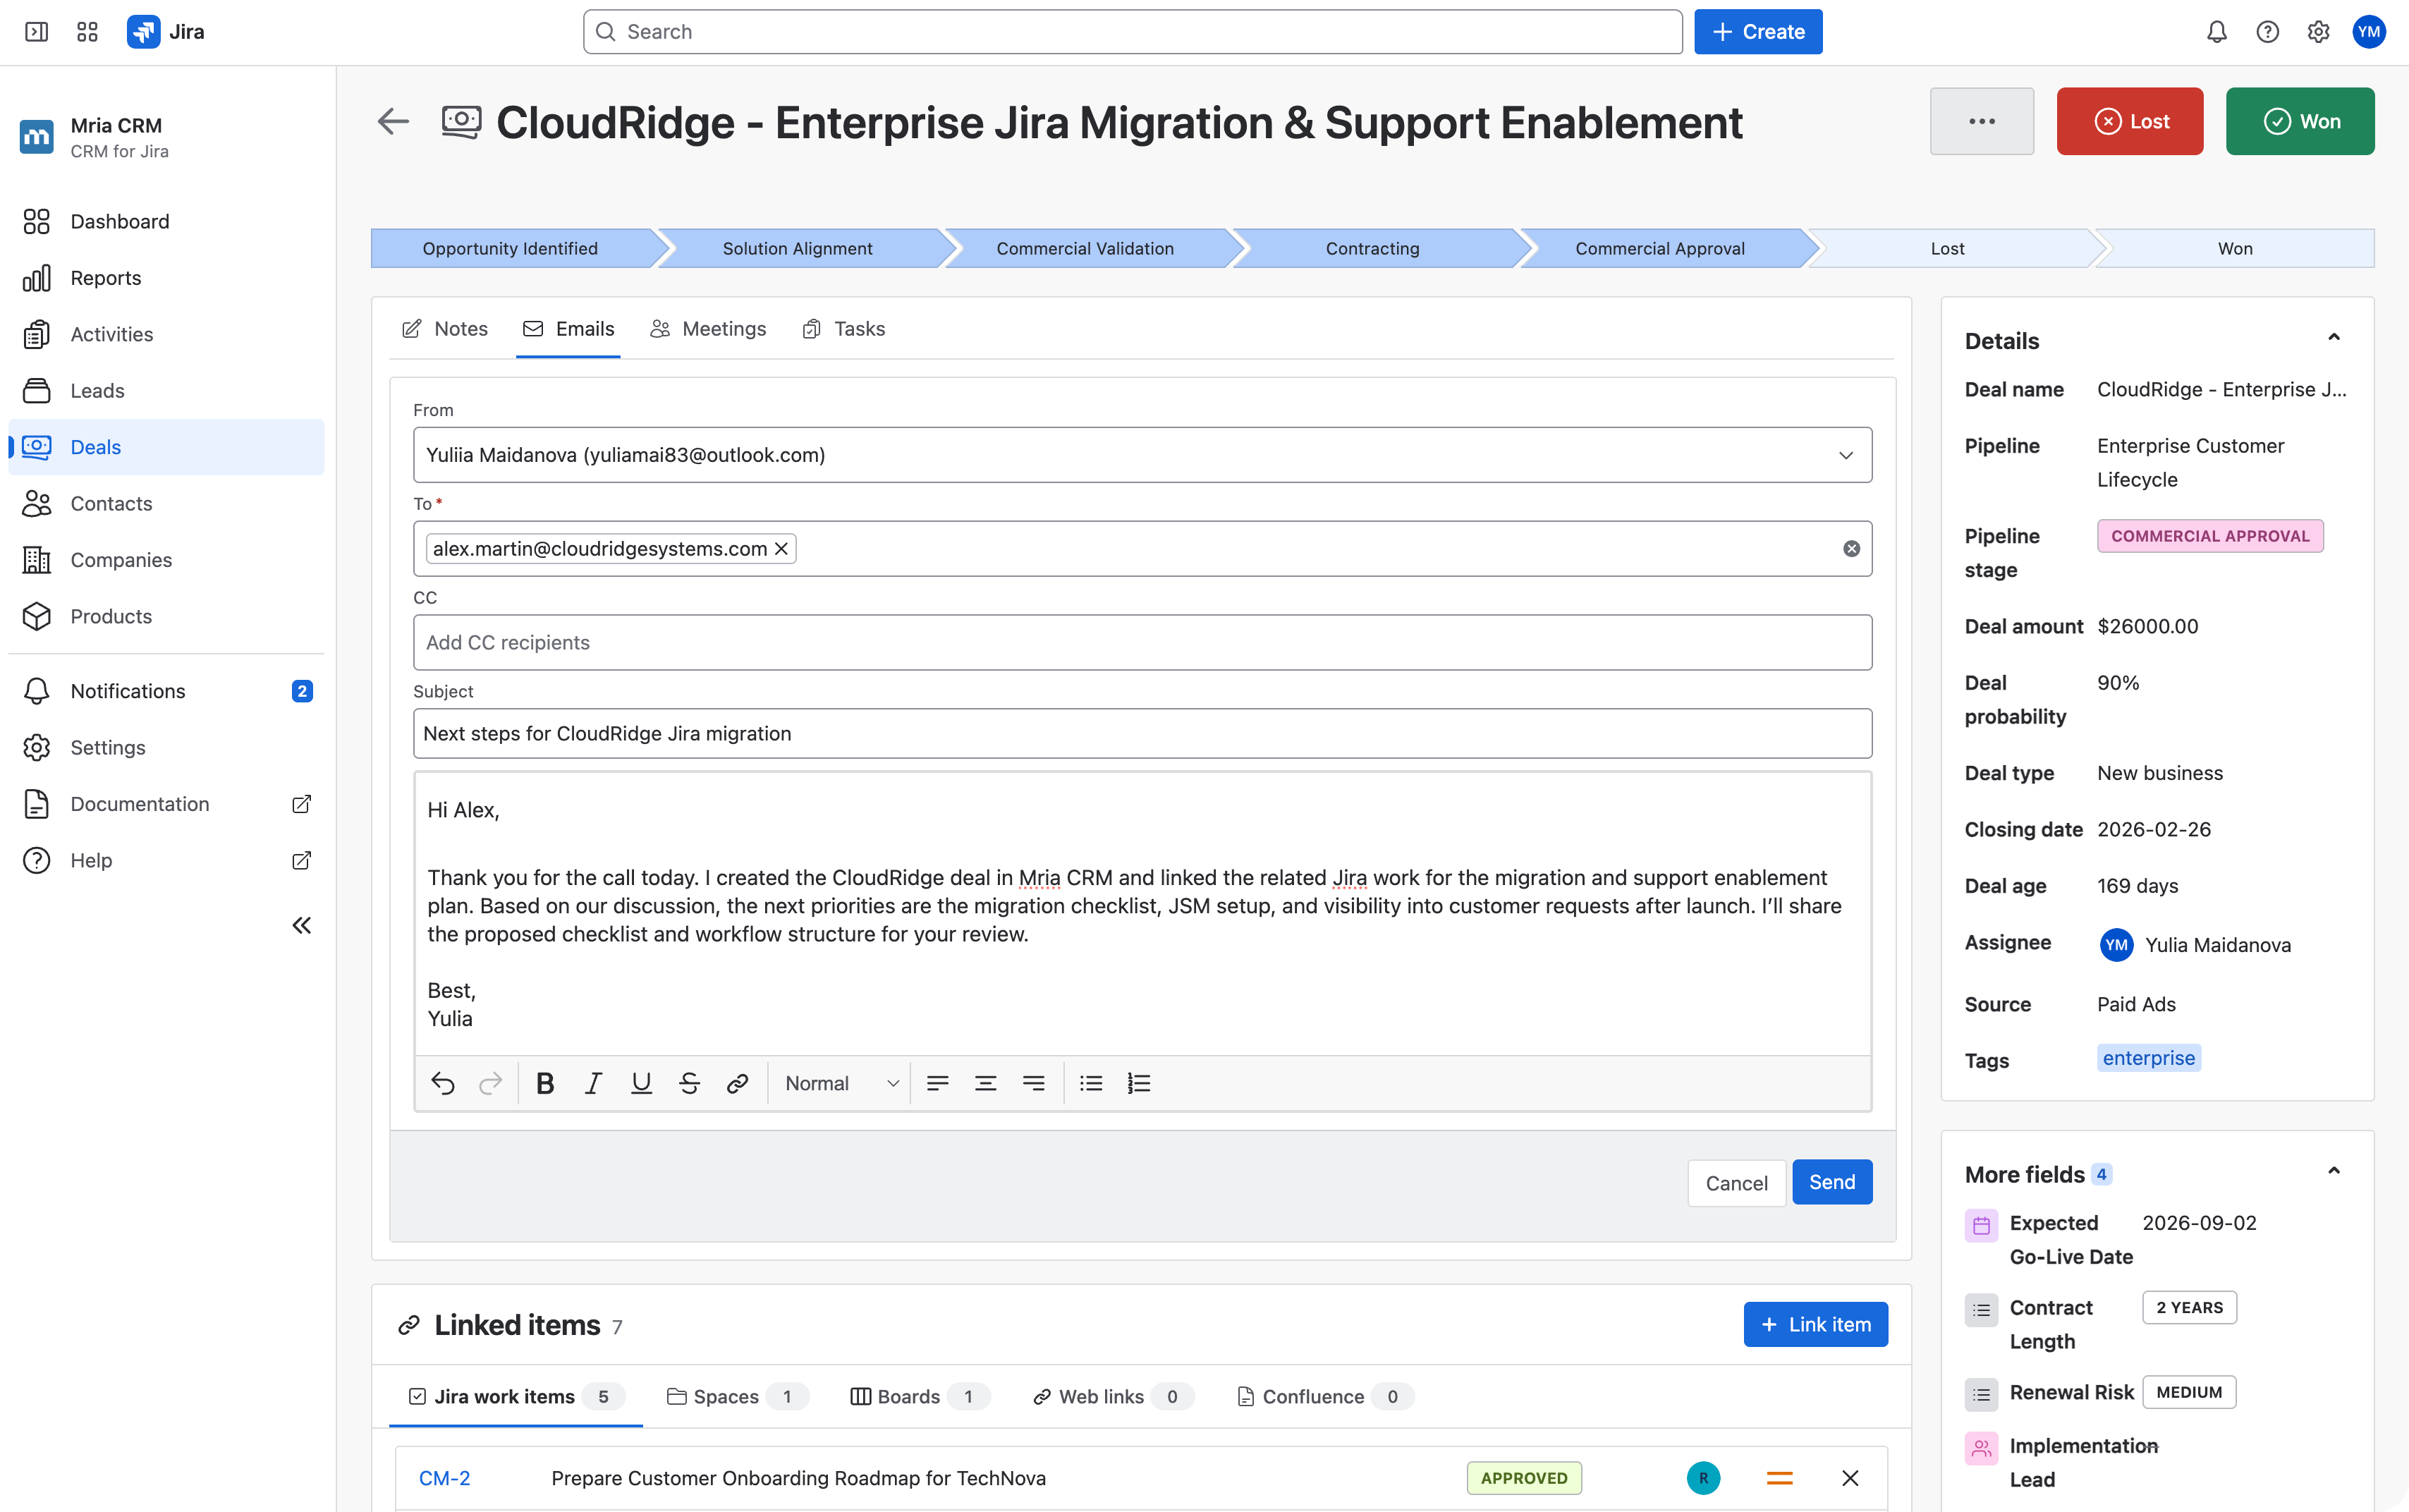Switch to the Tasks tab

pyautogui.click(x=844, y=329)
